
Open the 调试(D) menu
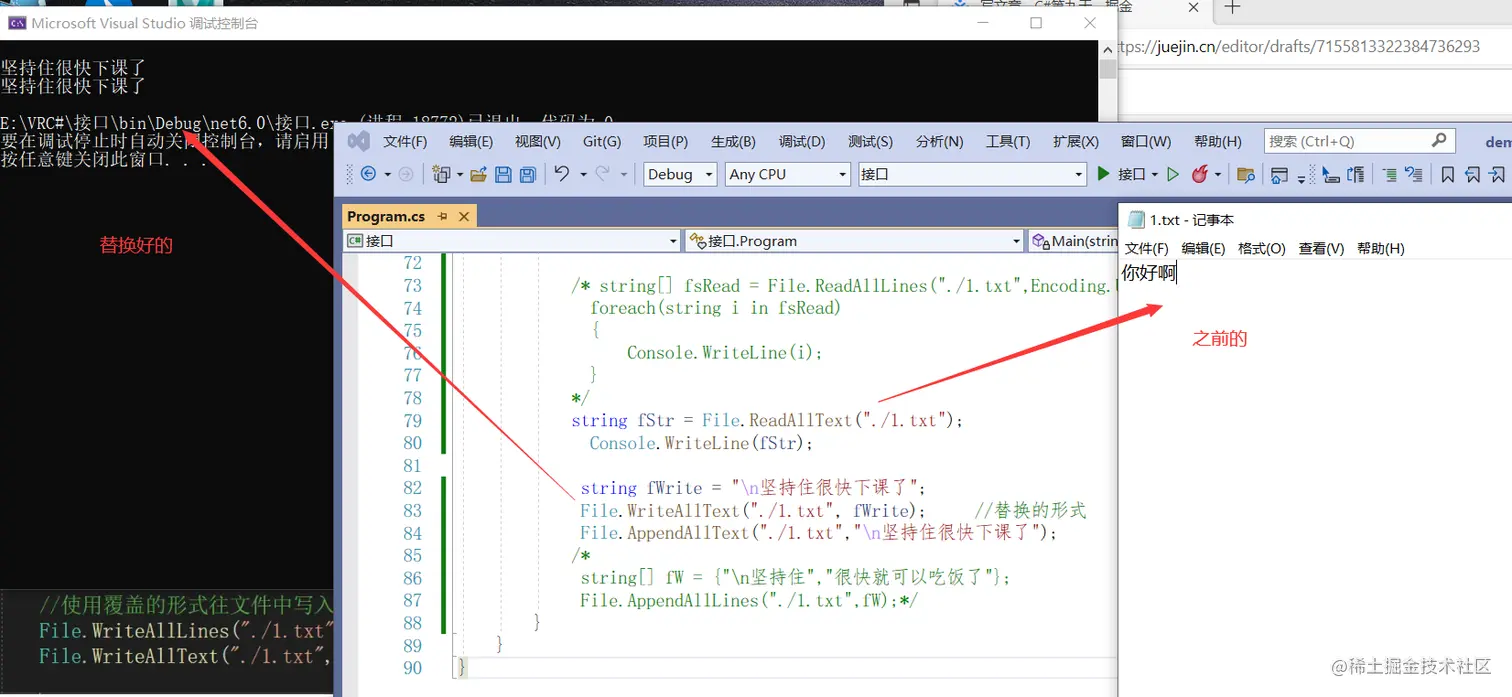click(802, 142)
